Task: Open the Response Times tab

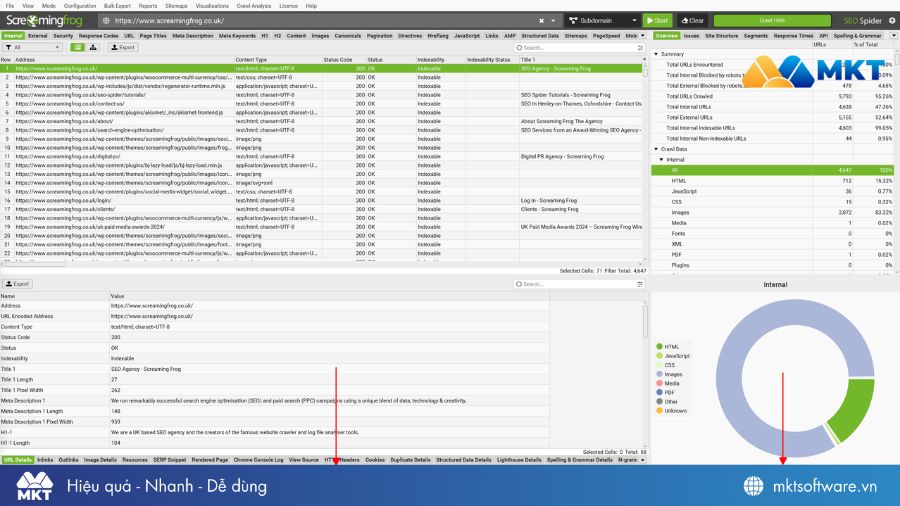Action: 793,36
